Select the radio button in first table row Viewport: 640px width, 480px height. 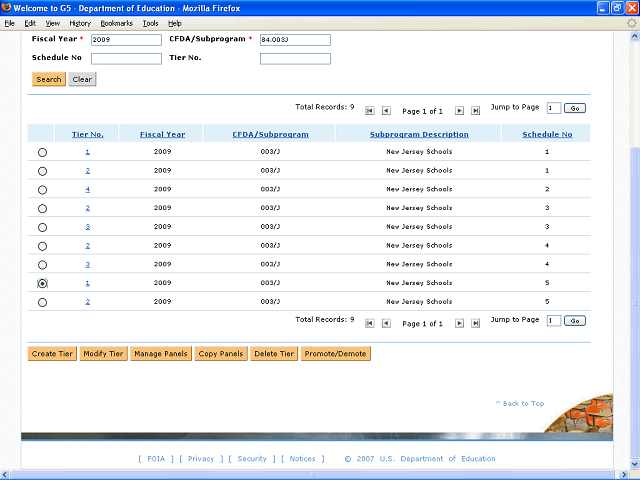42,153
